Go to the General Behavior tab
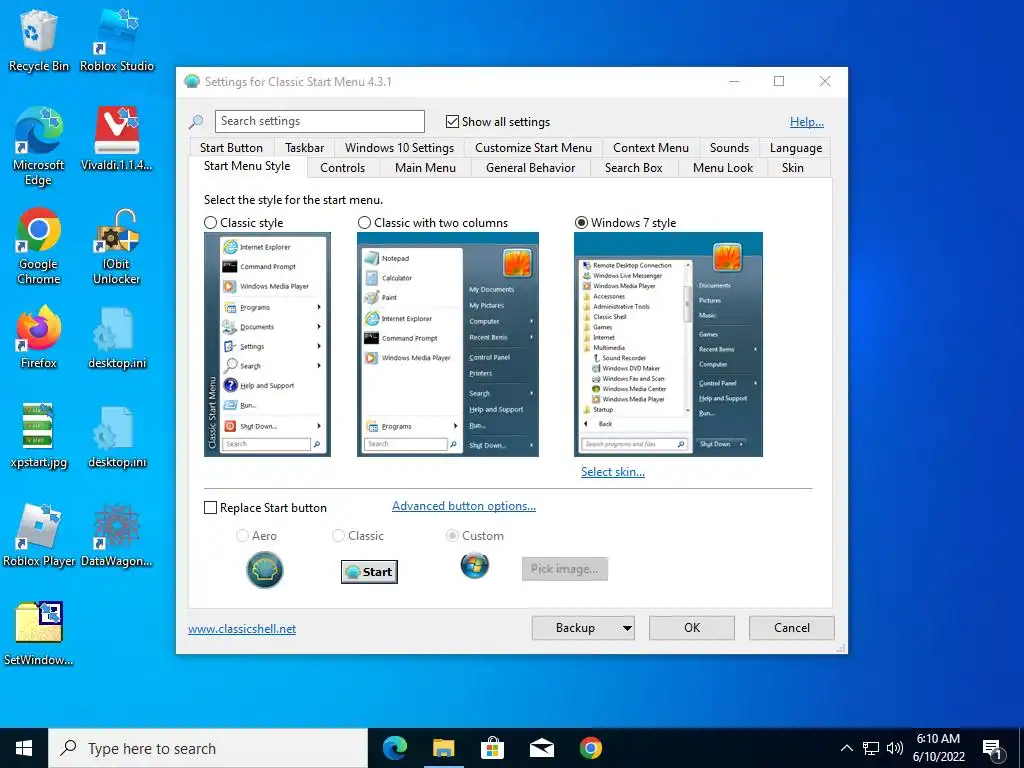The width and height of the screenshot is (1024, 768). (x=530, y=168)
